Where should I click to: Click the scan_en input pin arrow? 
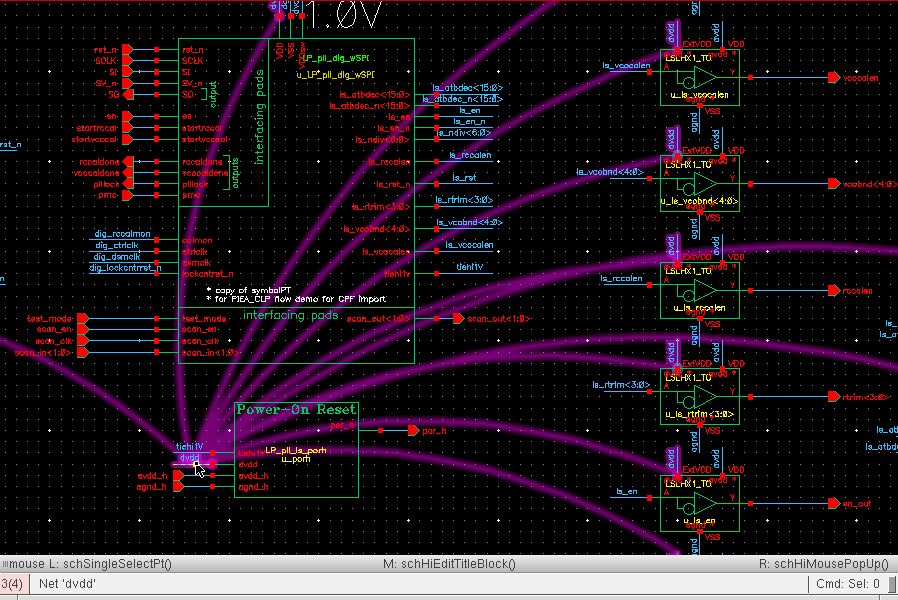point(82,329)
